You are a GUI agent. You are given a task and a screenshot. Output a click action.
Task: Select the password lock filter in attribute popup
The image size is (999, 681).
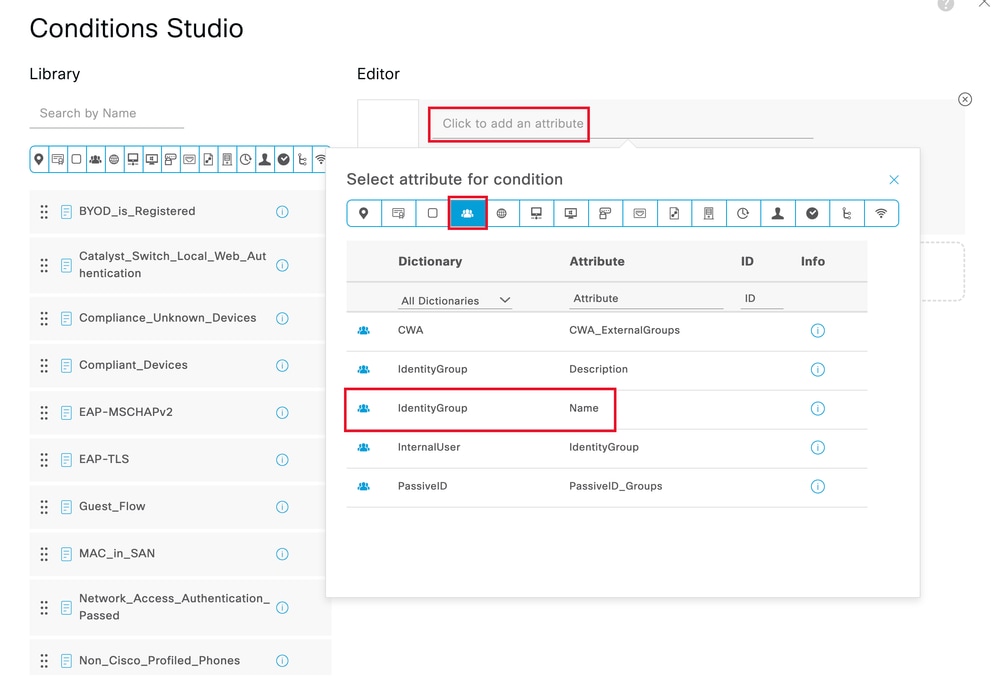pos(605,213)
